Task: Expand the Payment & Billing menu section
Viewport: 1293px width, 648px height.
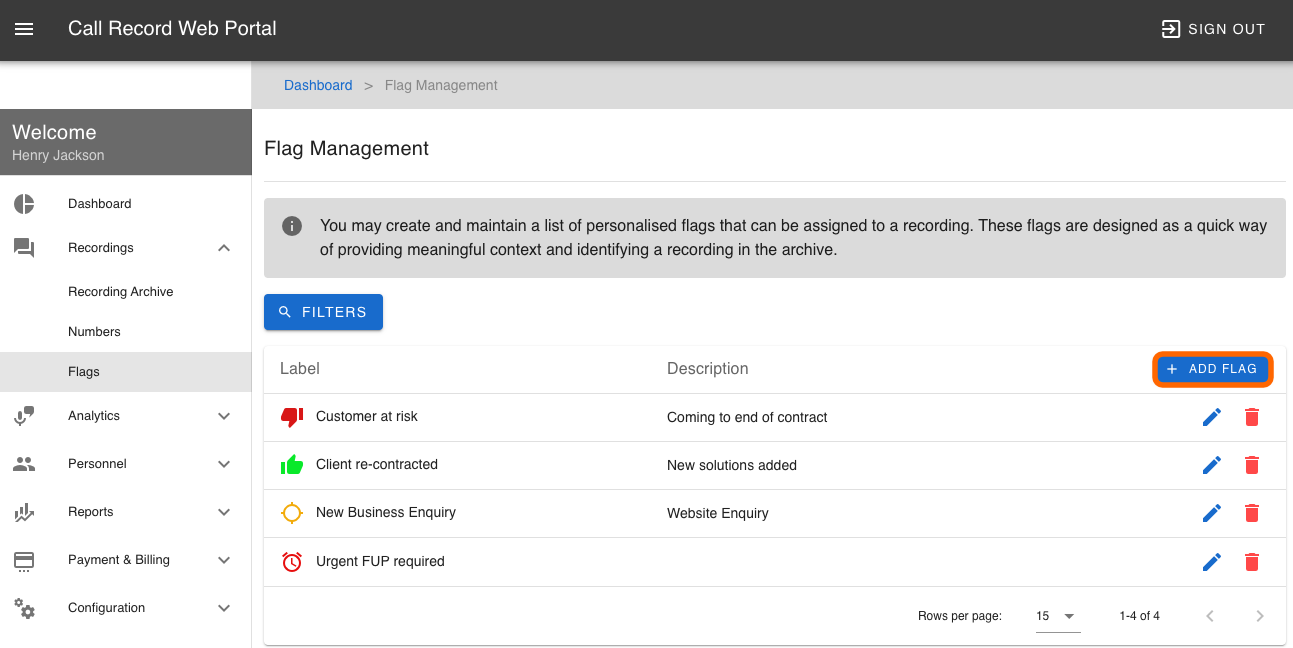Action: [x=224, y=560]
